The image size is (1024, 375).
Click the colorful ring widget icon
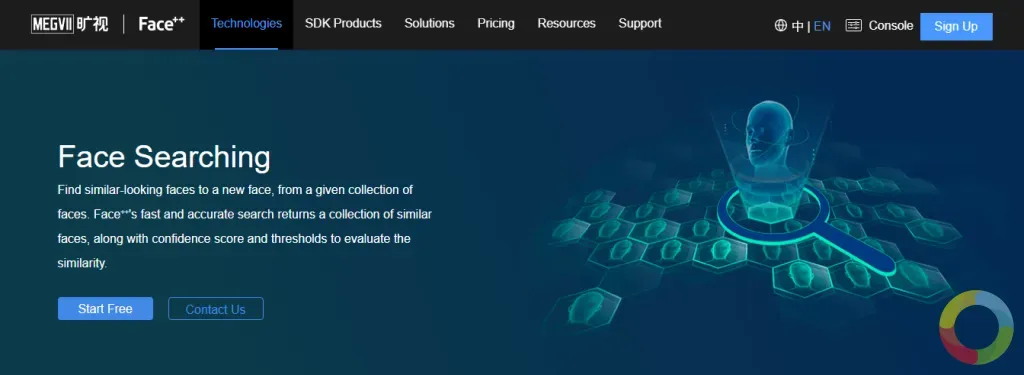point(976,327)
